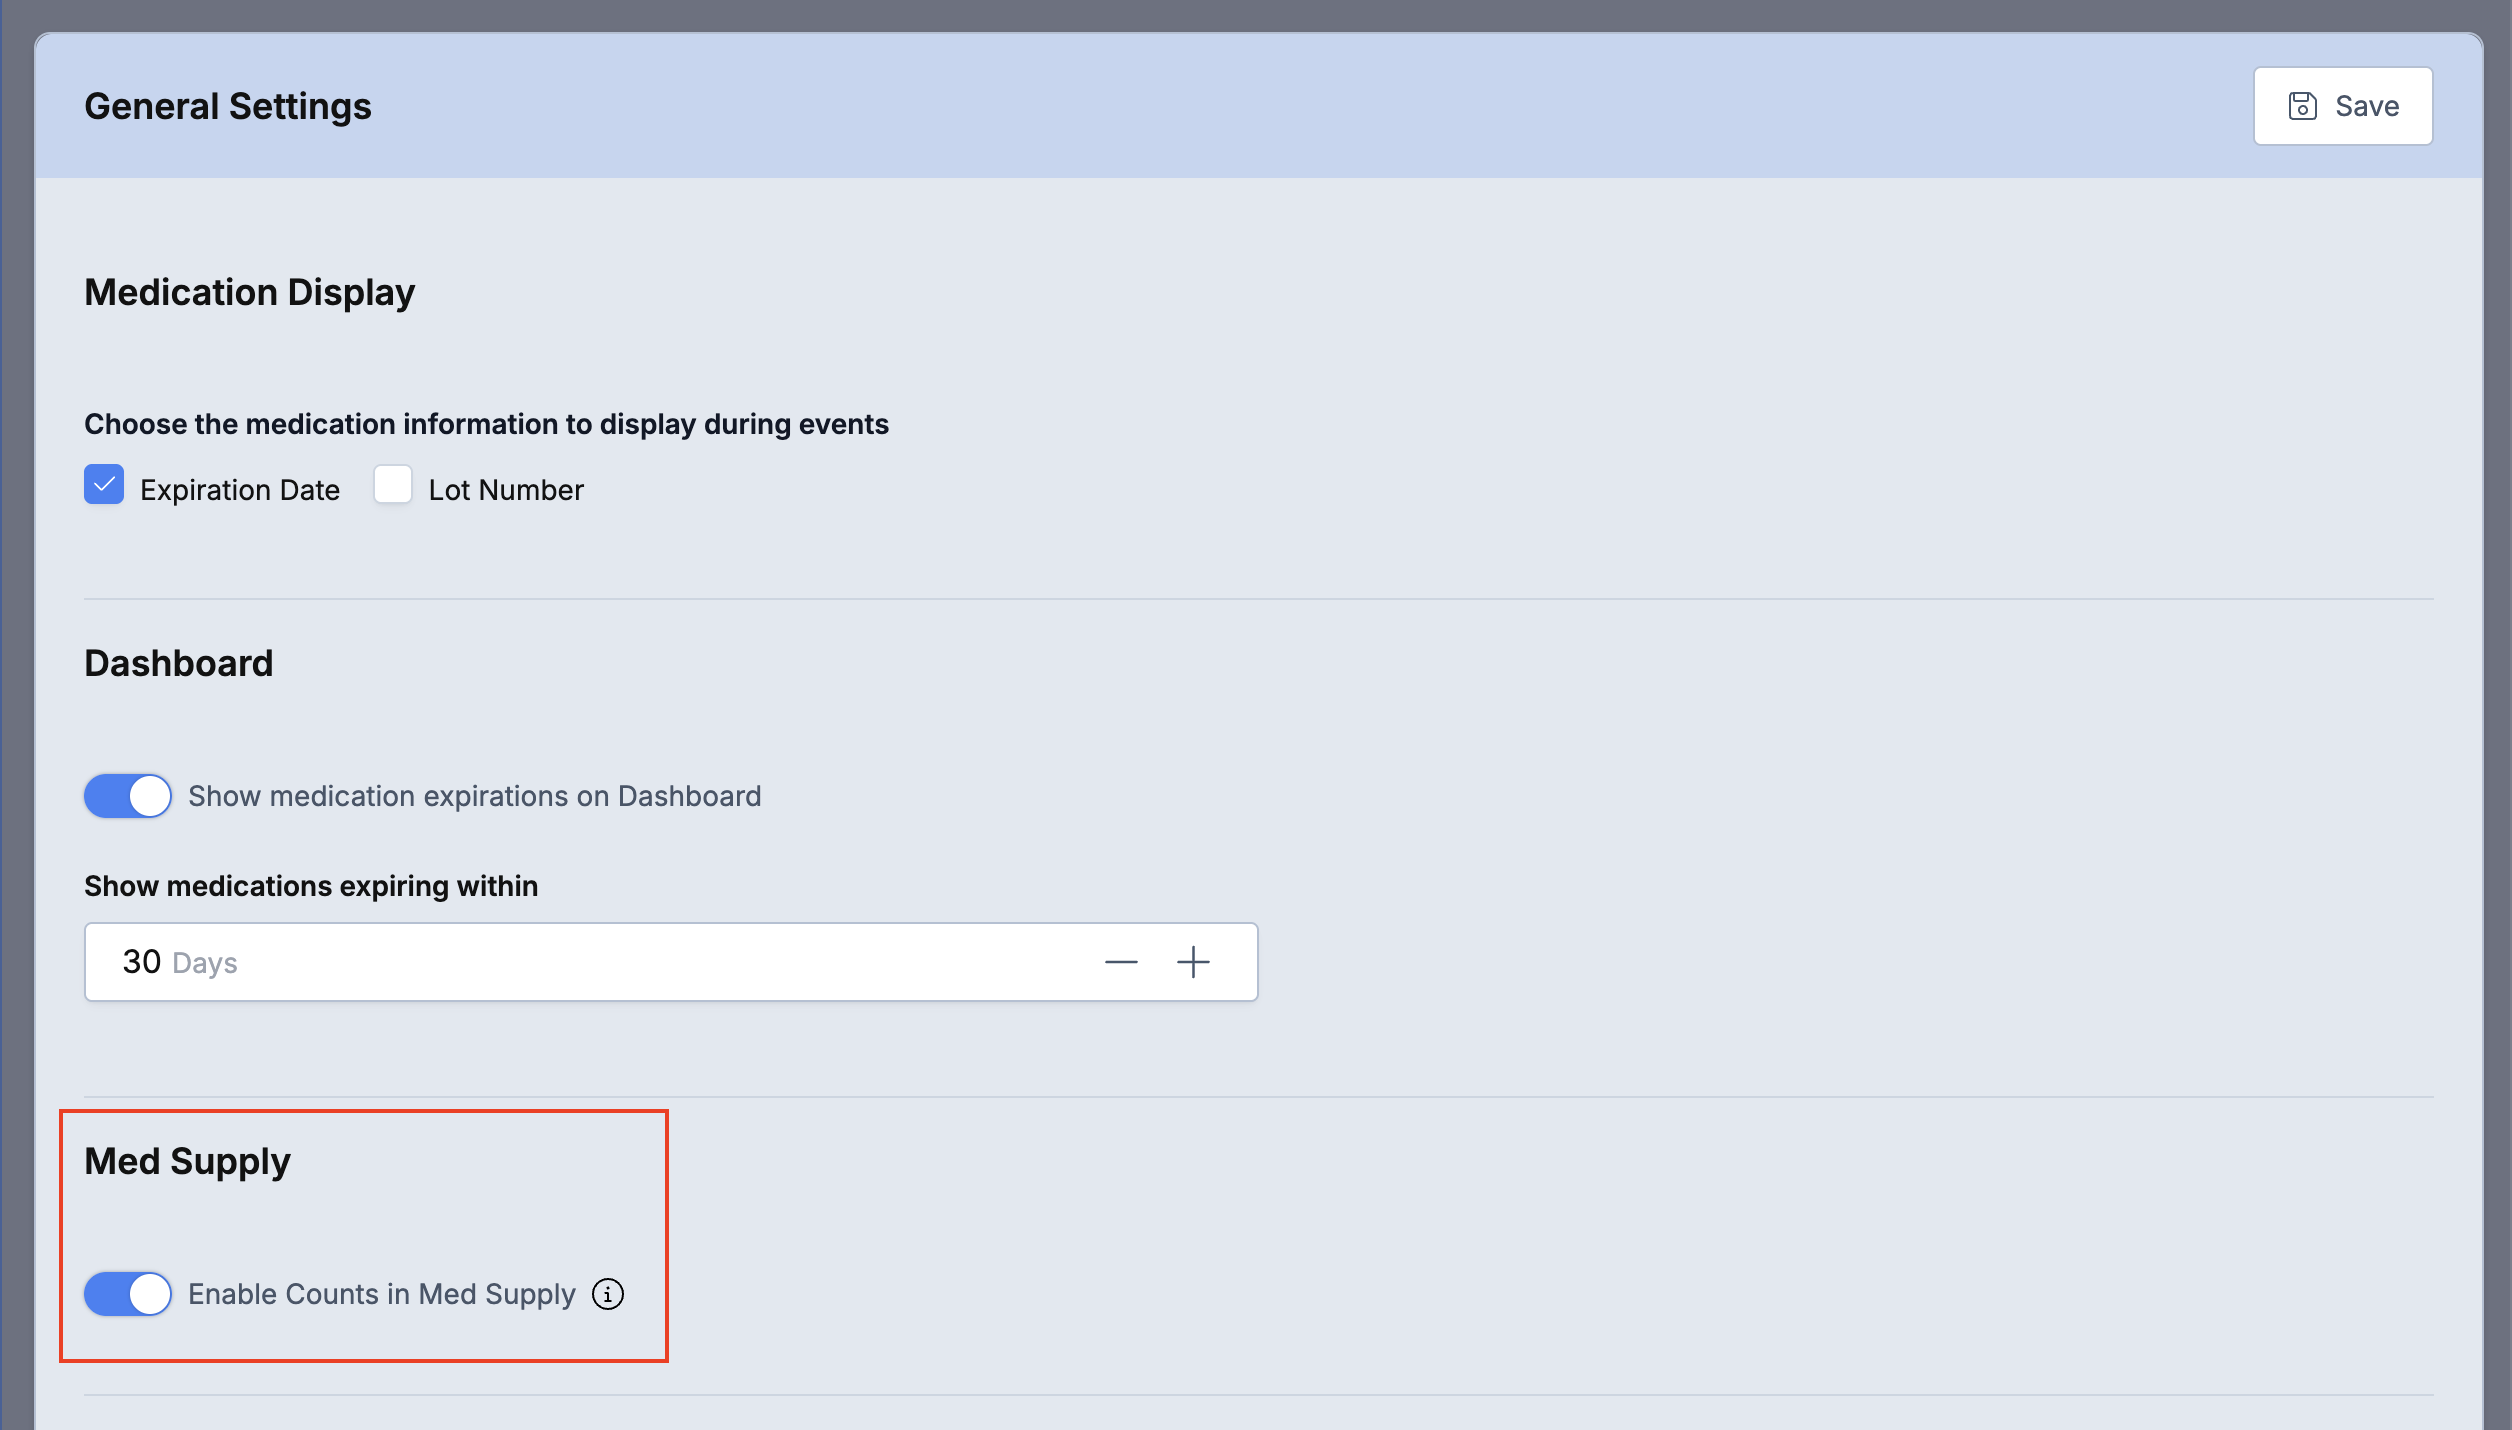The height and width of the screenshot is (1430, 2512).
Task: Decrease expiring days with minus button
Action: [x=1121, y=962]
